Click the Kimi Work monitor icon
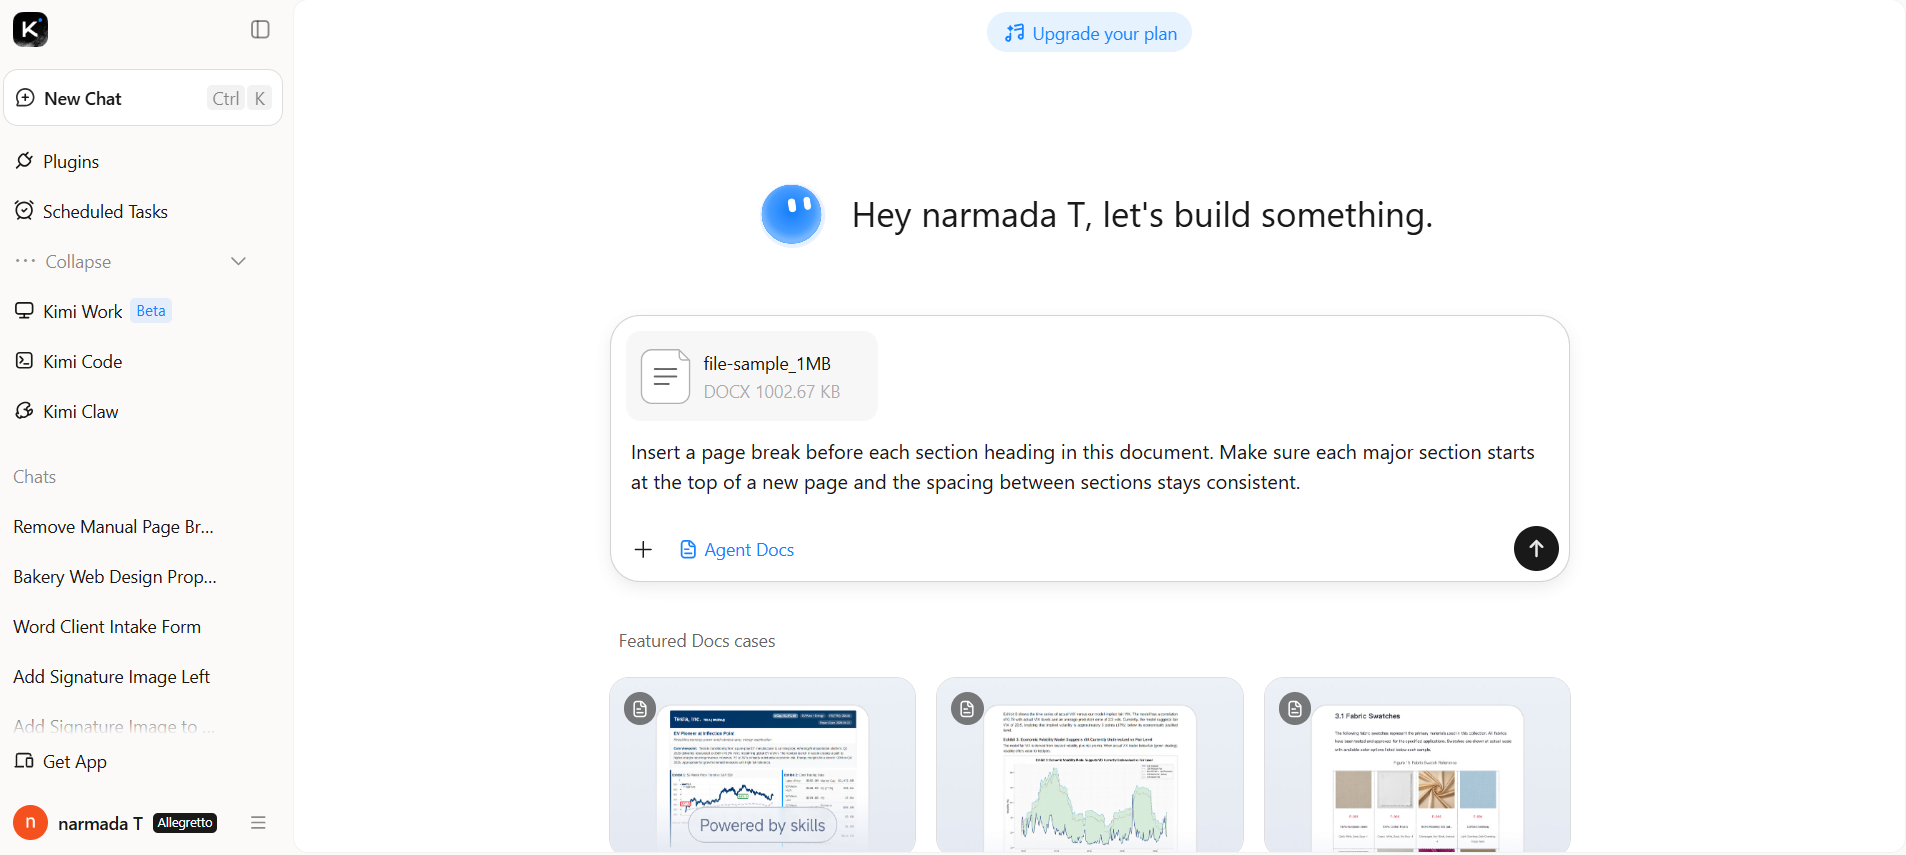The height and width of the screenshot is (855, 1906). pos(25,310)
